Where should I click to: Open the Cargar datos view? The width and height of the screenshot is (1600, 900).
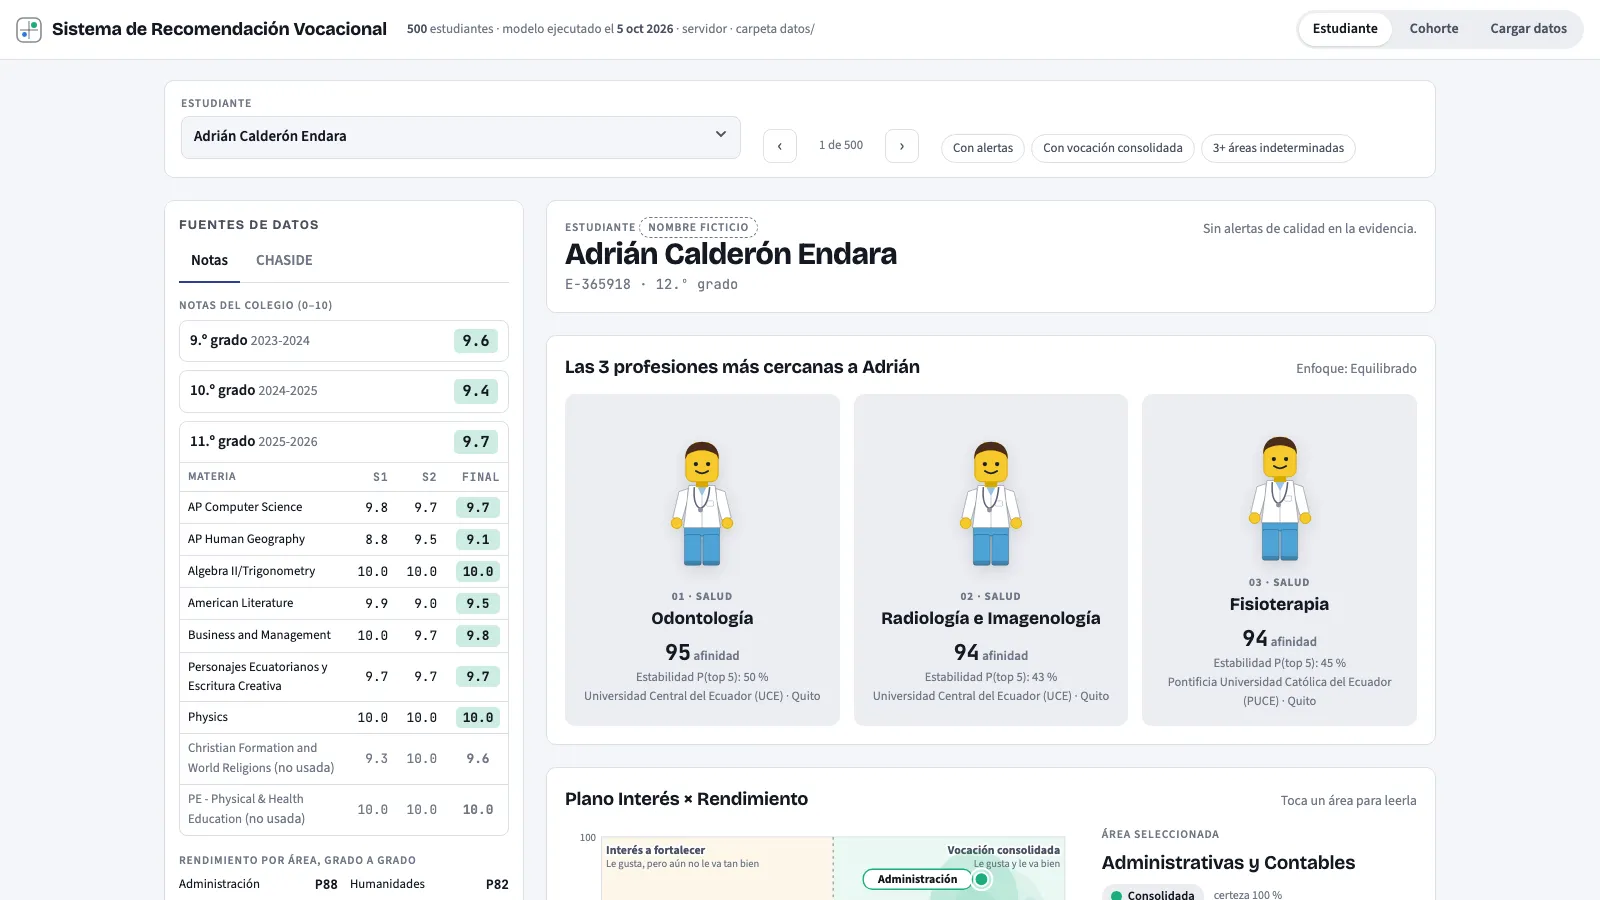(1528, 29)
